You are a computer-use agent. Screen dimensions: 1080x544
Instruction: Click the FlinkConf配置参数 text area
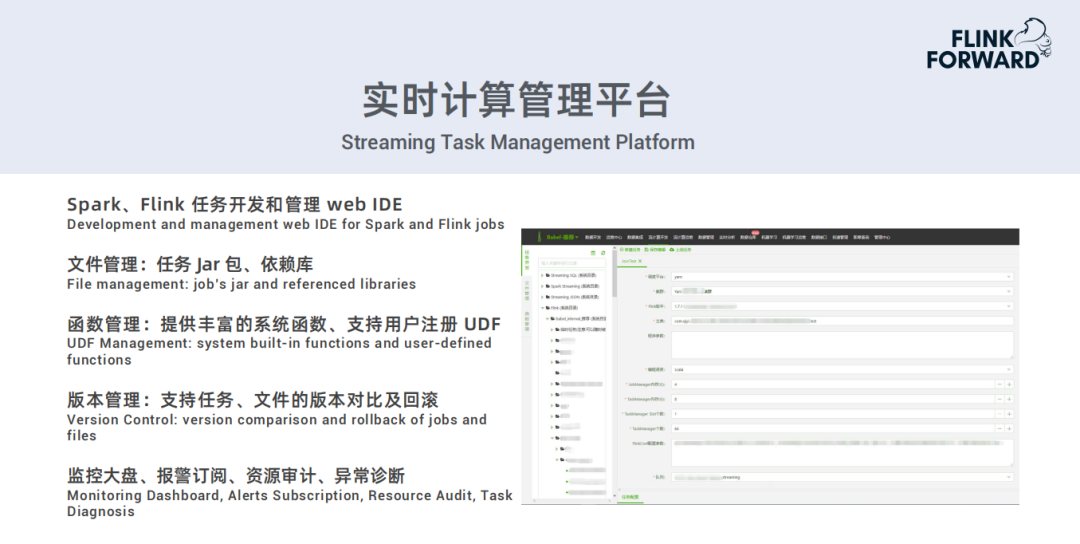pos(842,453)
